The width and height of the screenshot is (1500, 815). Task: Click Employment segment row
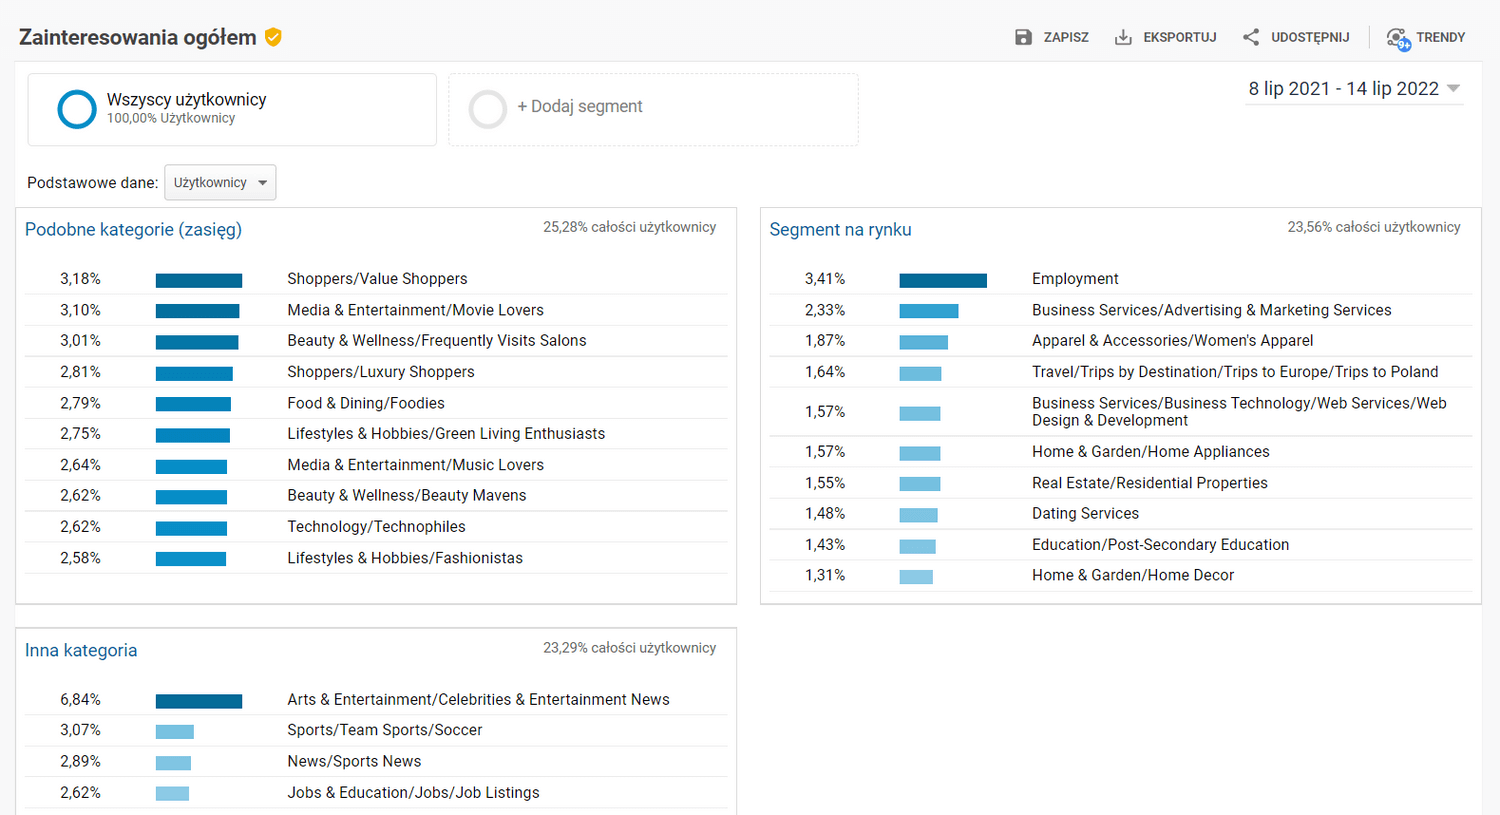click(1120, 279)
